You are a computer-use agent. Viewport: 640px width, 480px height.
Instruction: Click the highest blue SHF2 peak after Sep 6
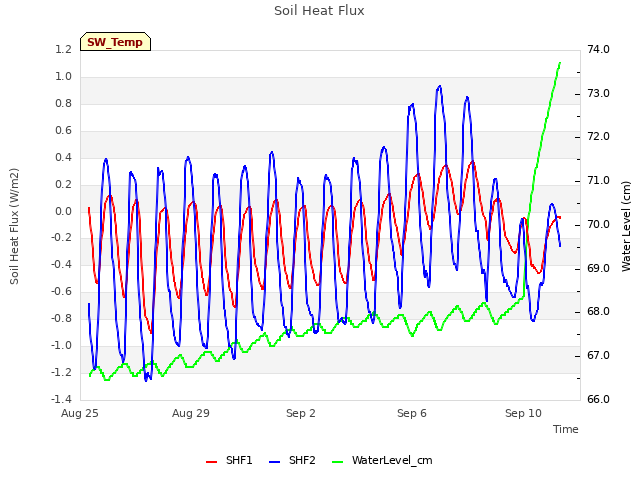click(x=439, y=86)
